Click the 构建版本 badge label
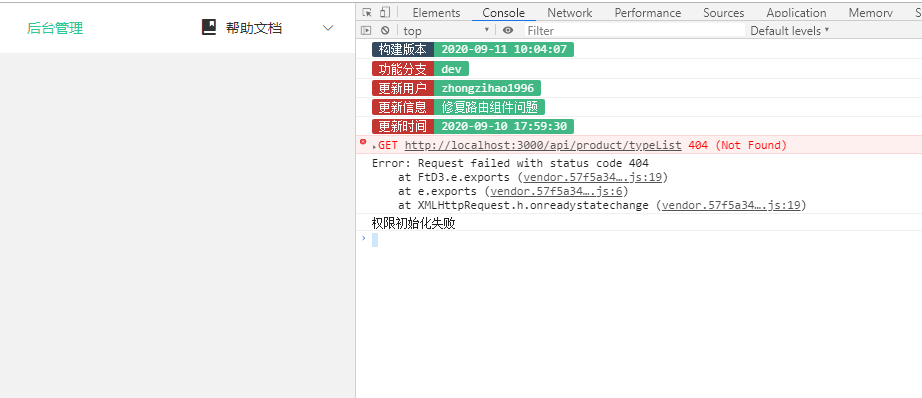The image size is (922, 398). tap(403, 50)
